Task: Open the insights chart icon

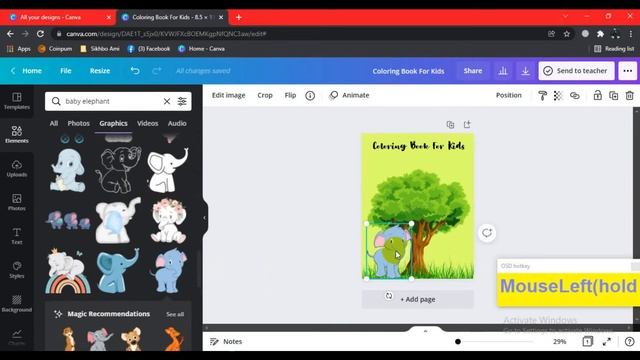Action: 503,71
